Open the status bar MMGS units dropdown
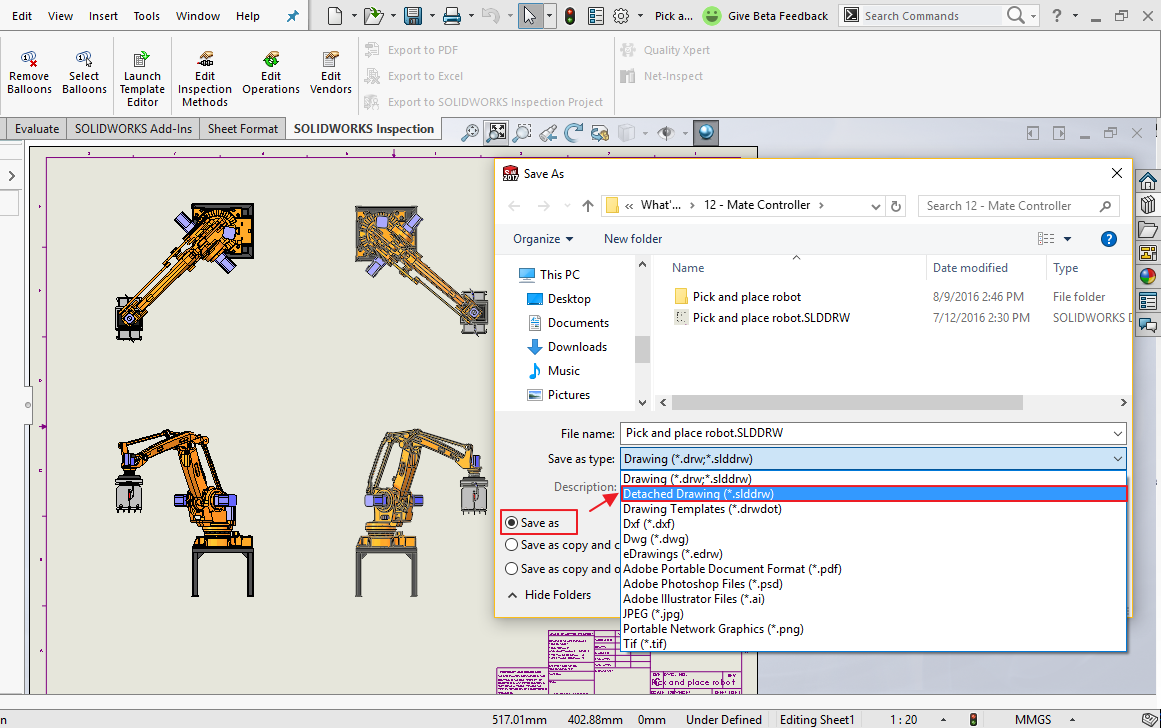 [x=1072, y=720]
